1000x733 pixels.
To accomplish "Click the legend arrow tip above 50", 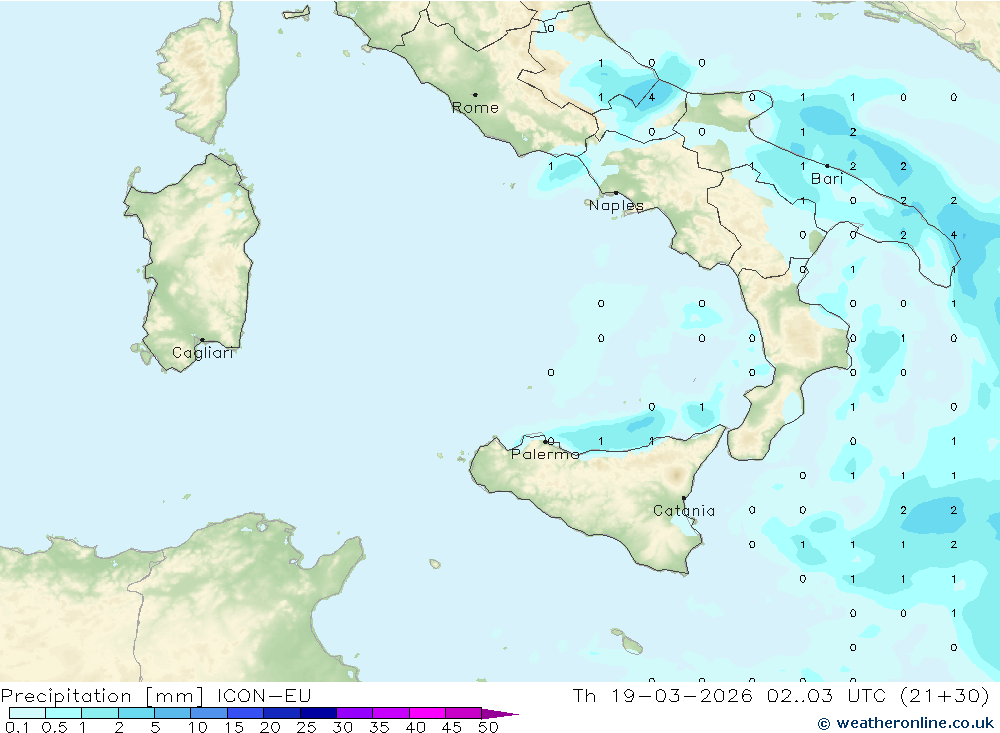I will coord(500,714).
